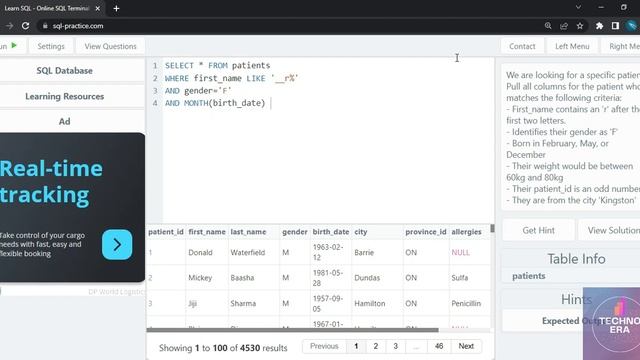Expand SQL Database section
This screenshot has height=360, width=640.
tap(64, 71)
